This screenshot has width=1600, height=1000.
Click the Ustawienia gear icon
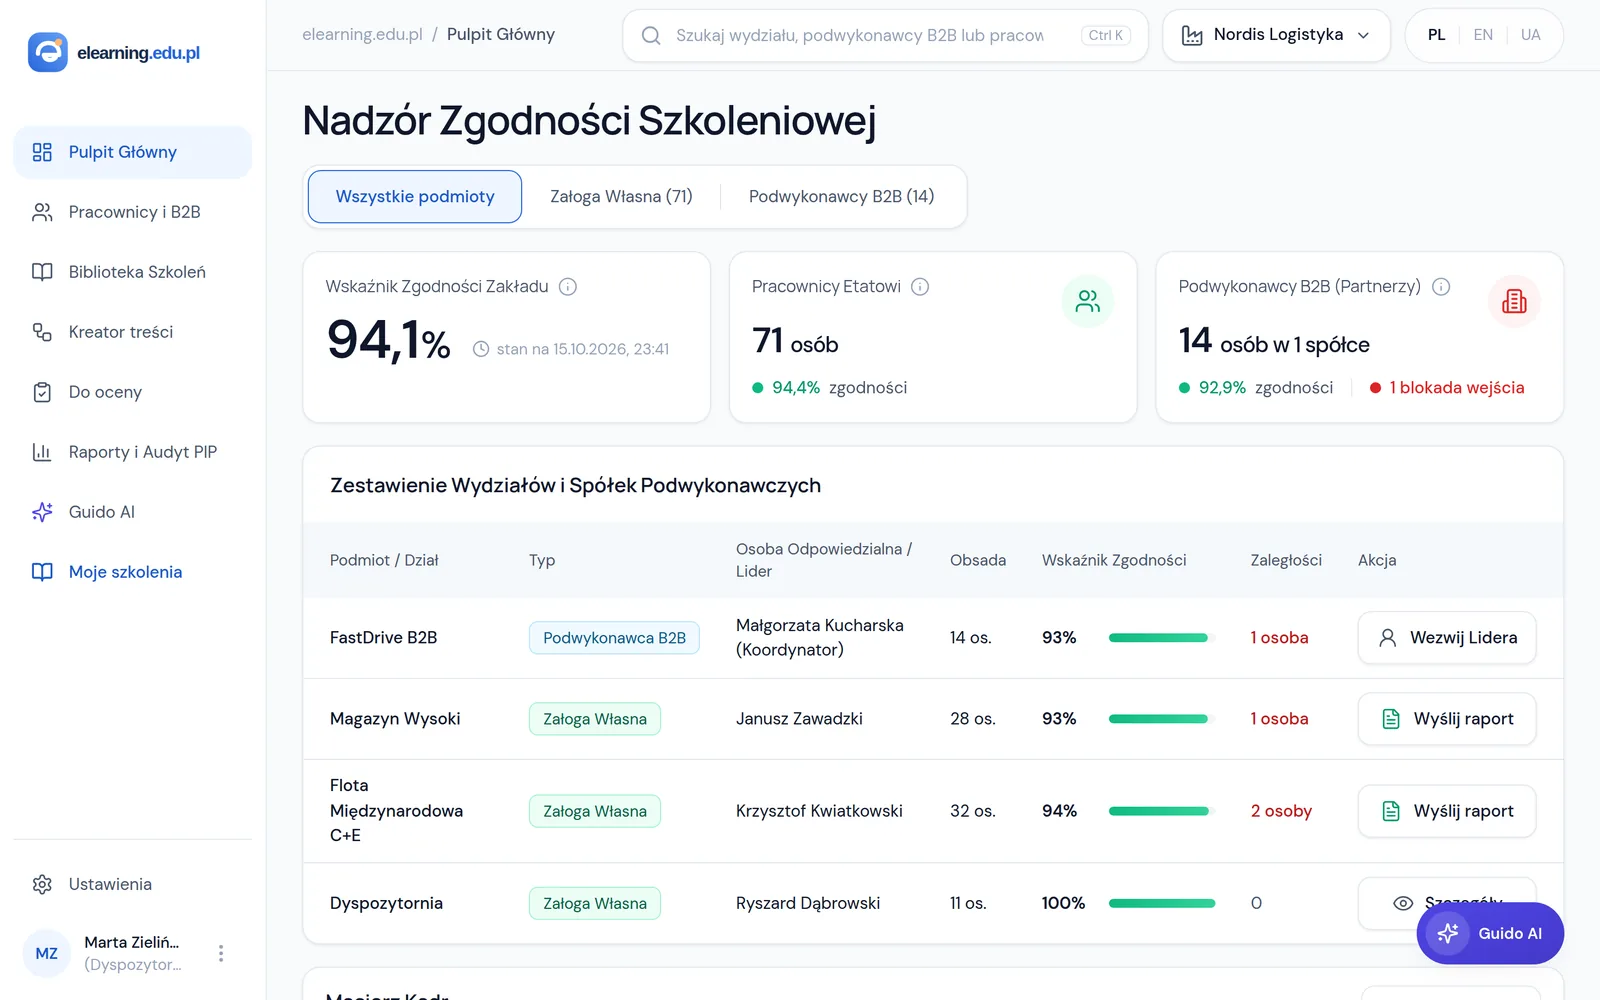pyautogui.click(x=42, y=884)
